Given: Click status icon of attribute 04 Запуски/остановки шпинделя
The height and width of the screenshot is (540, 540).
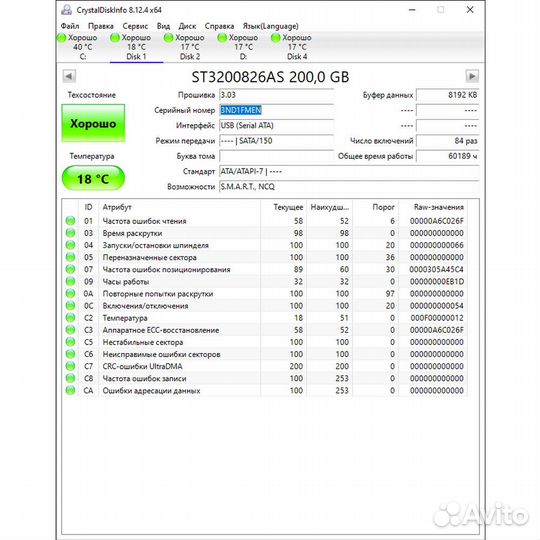Looking at the screenshot, I should point(71,245).
